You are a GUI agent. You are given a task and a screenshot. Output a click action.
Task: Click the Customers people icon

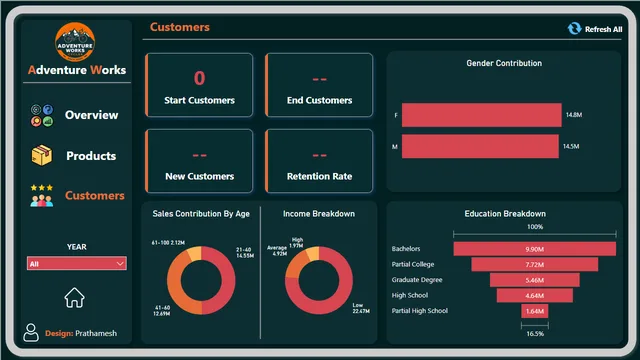click(42, 196)
